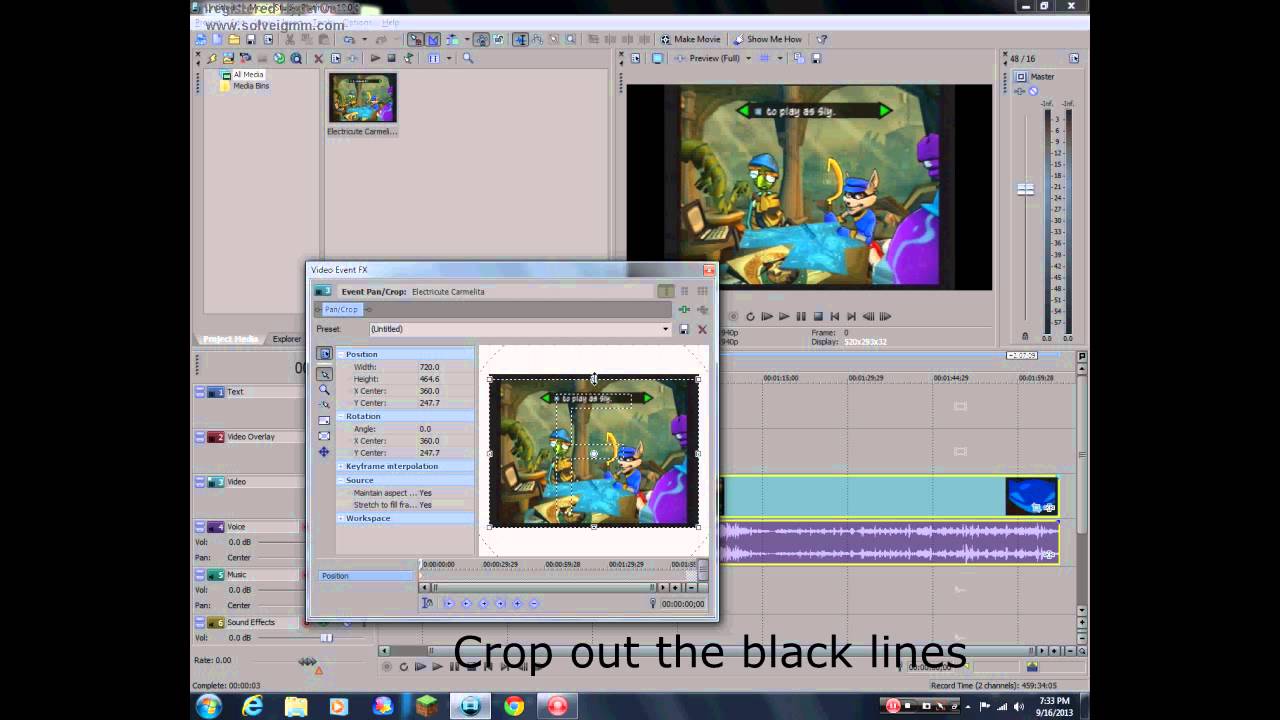Adjust the Sound Effects volume slider
The height and width of the screenshot is (720, 1280).
326,637
